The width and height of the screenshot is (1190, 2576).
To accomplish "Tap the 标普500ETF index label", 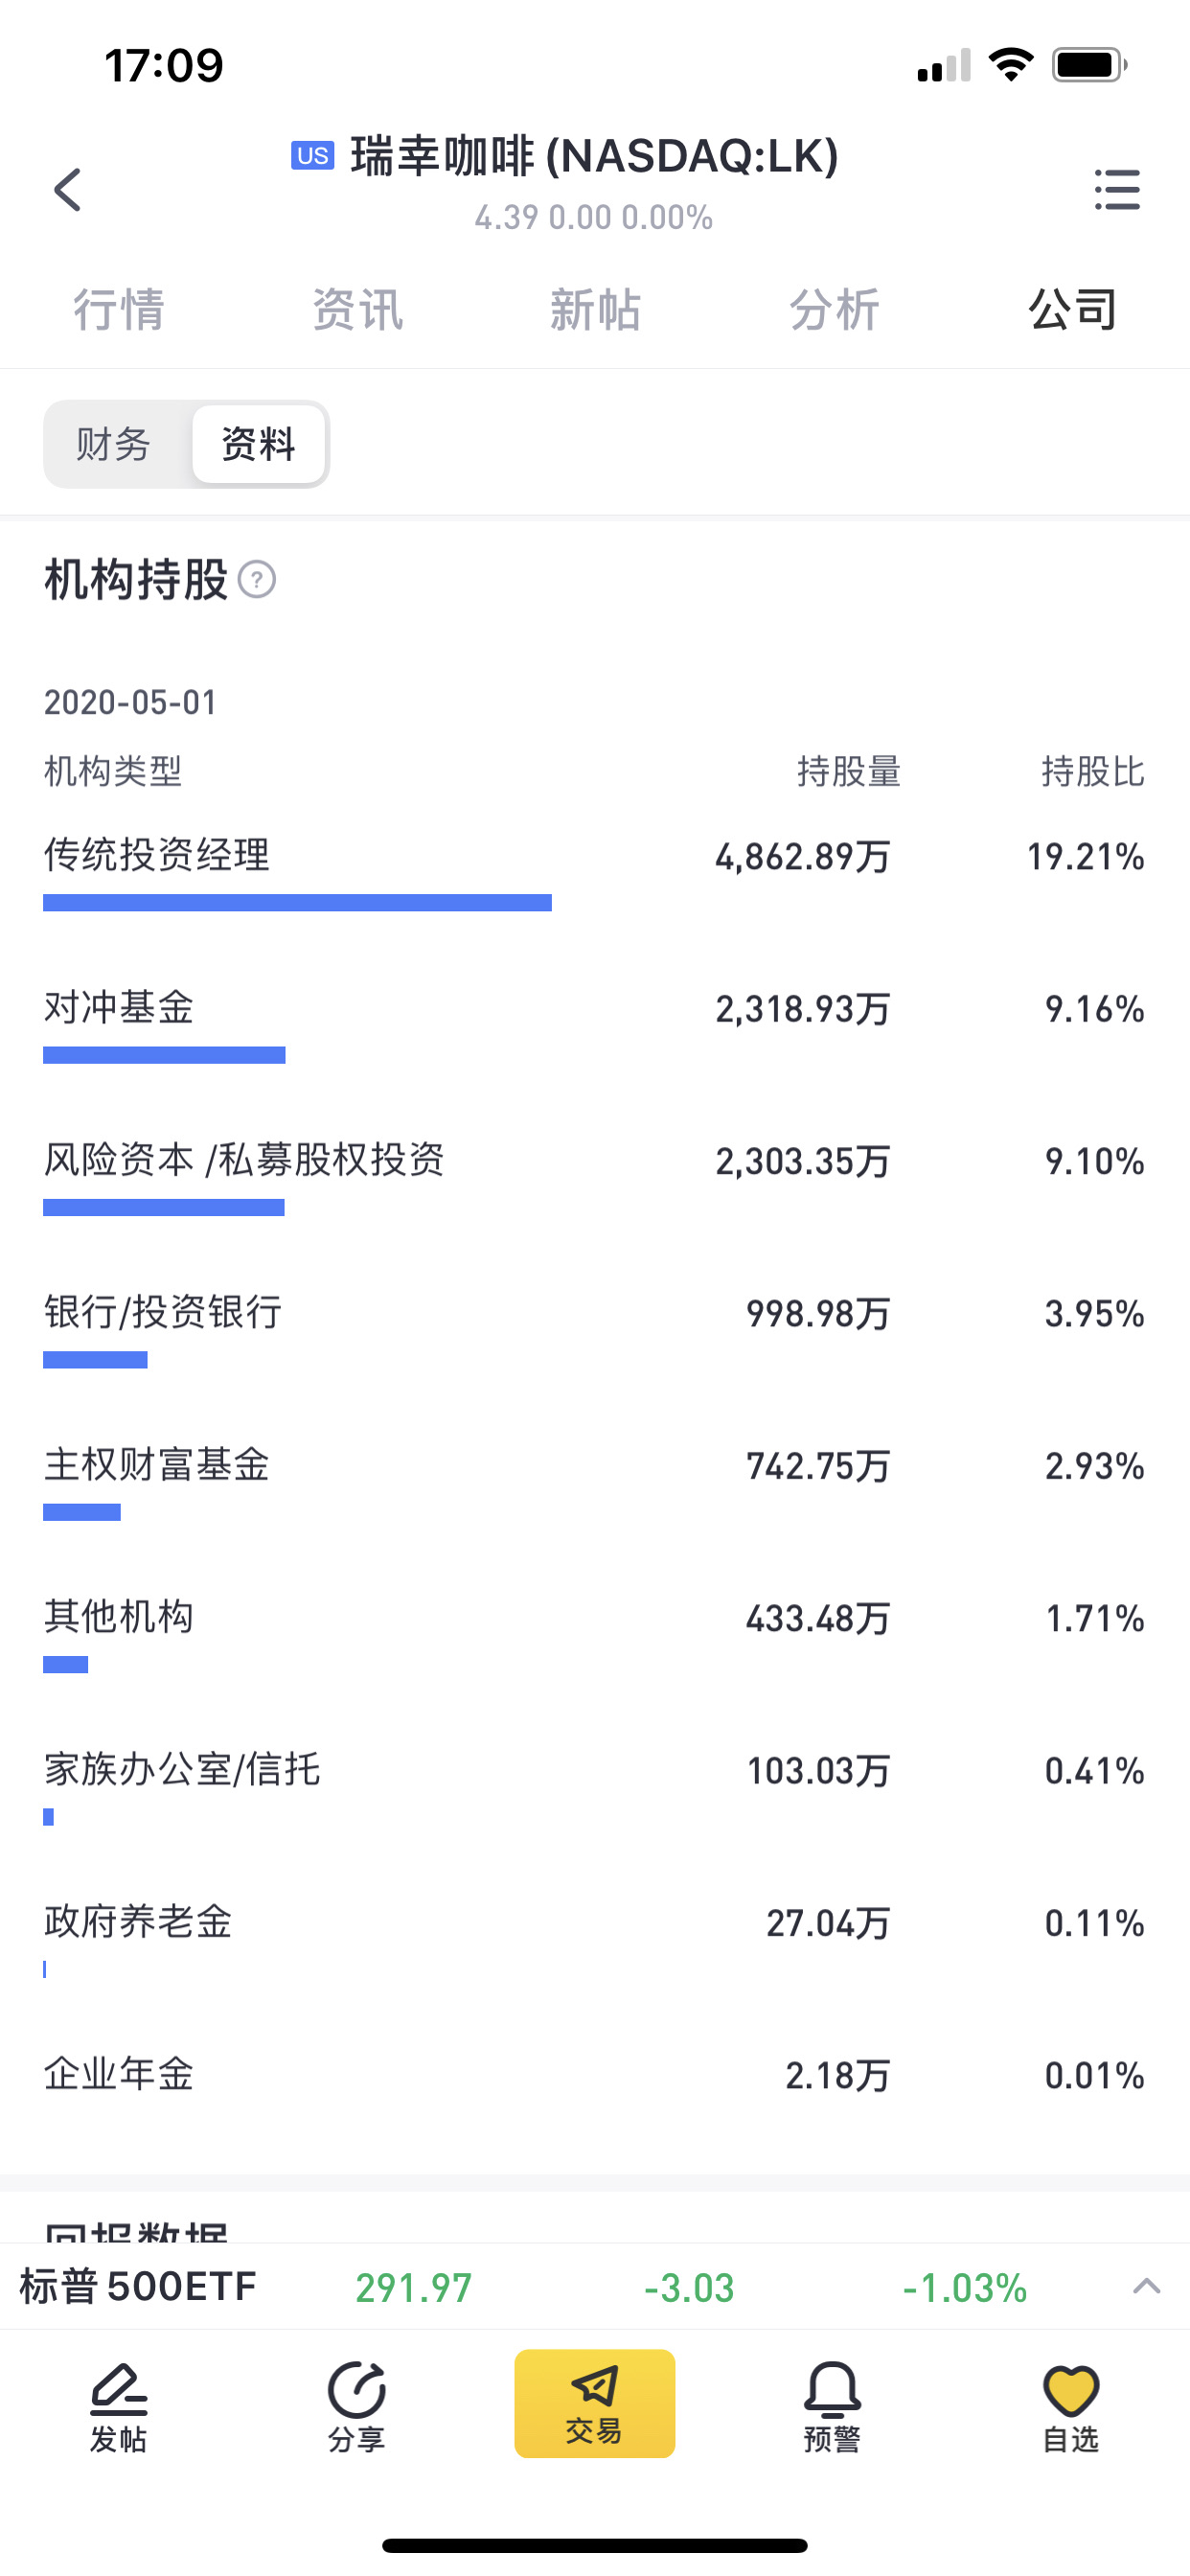I will coord(138,2287).
